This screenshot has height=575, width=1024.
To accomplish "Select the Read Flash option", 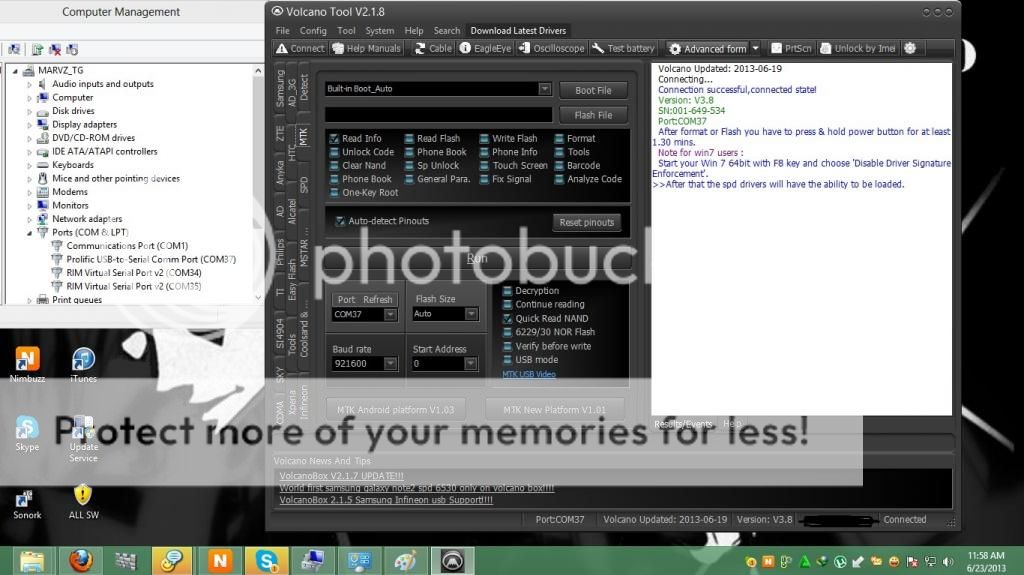I will [432, 139].
